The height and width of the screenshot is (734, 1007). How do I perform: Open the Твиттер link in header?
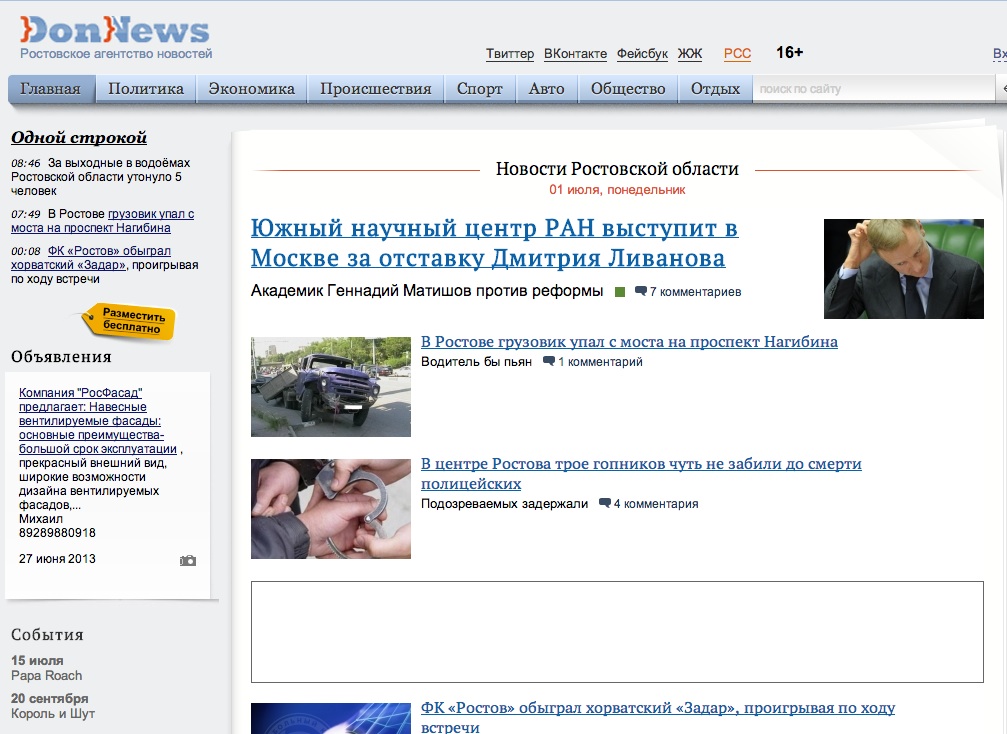tap(510, 54)
